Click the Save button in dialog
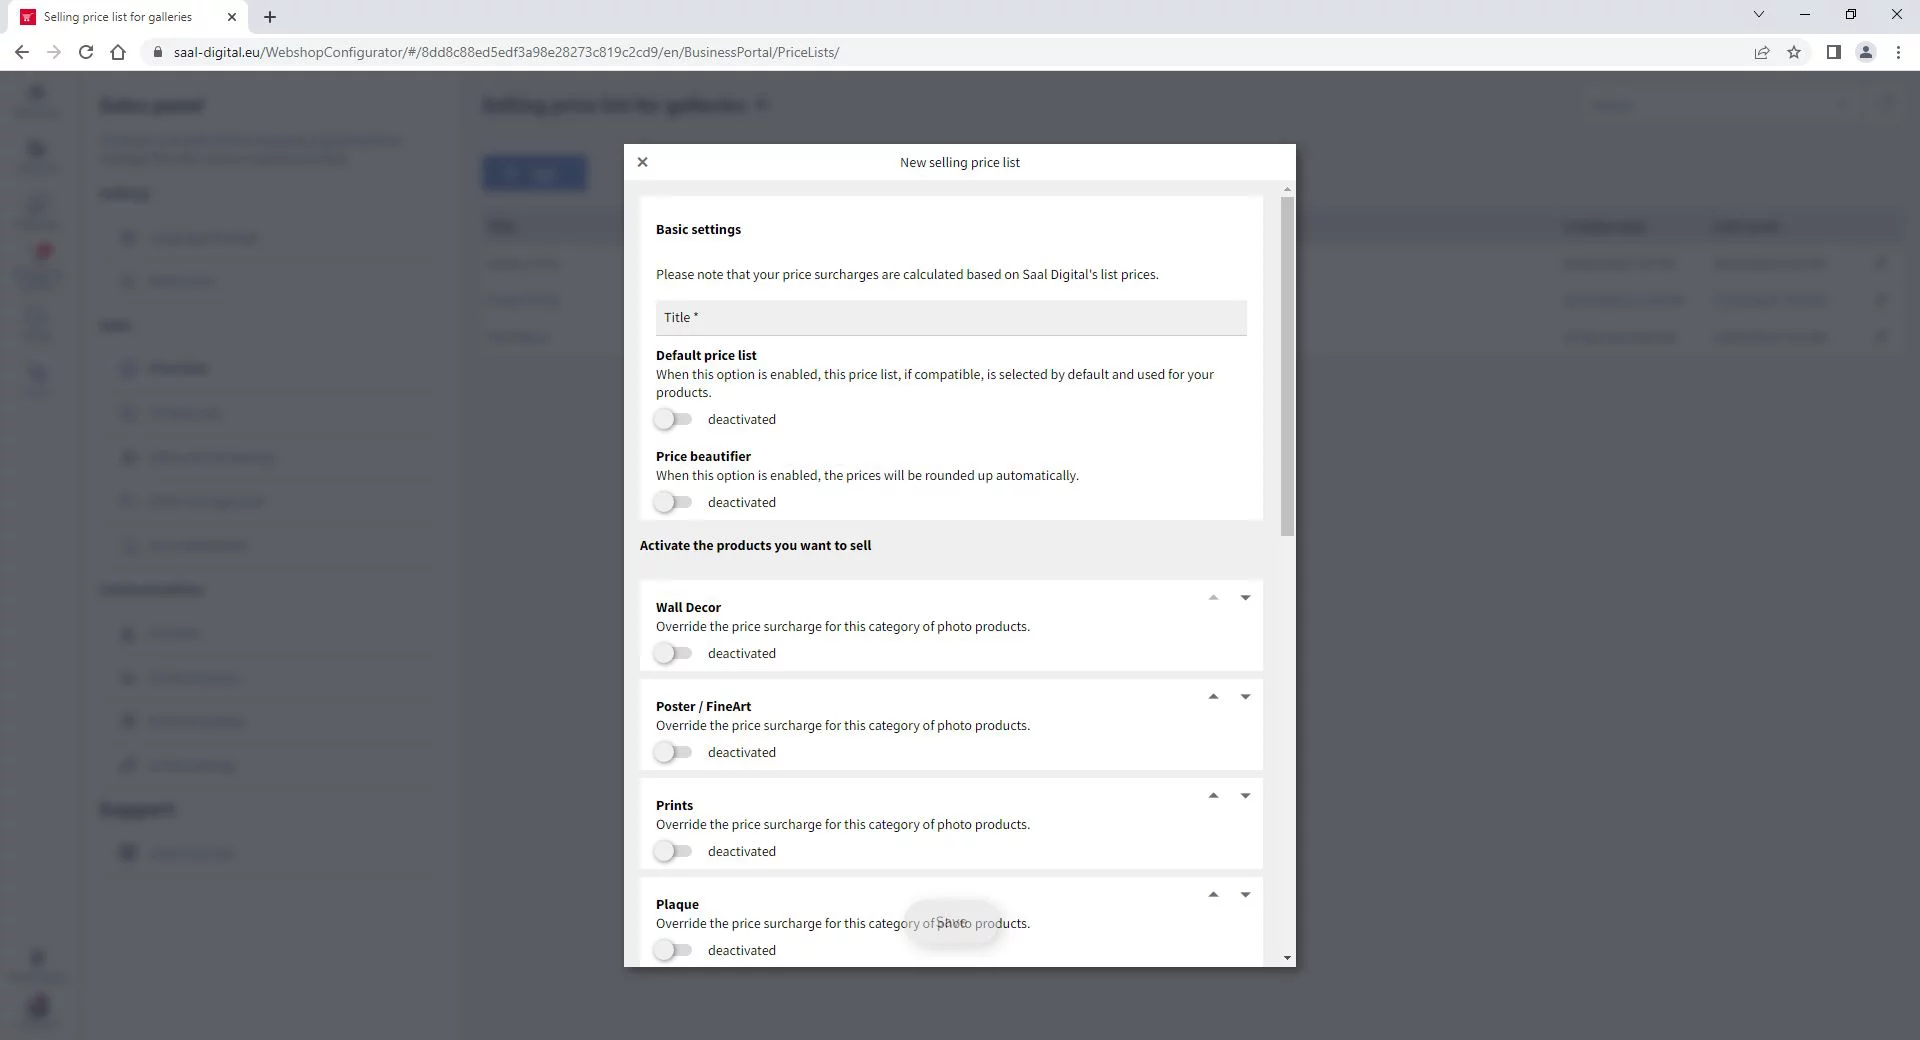The height and width of the screenshot is (1040, 1920). (952, 923)
